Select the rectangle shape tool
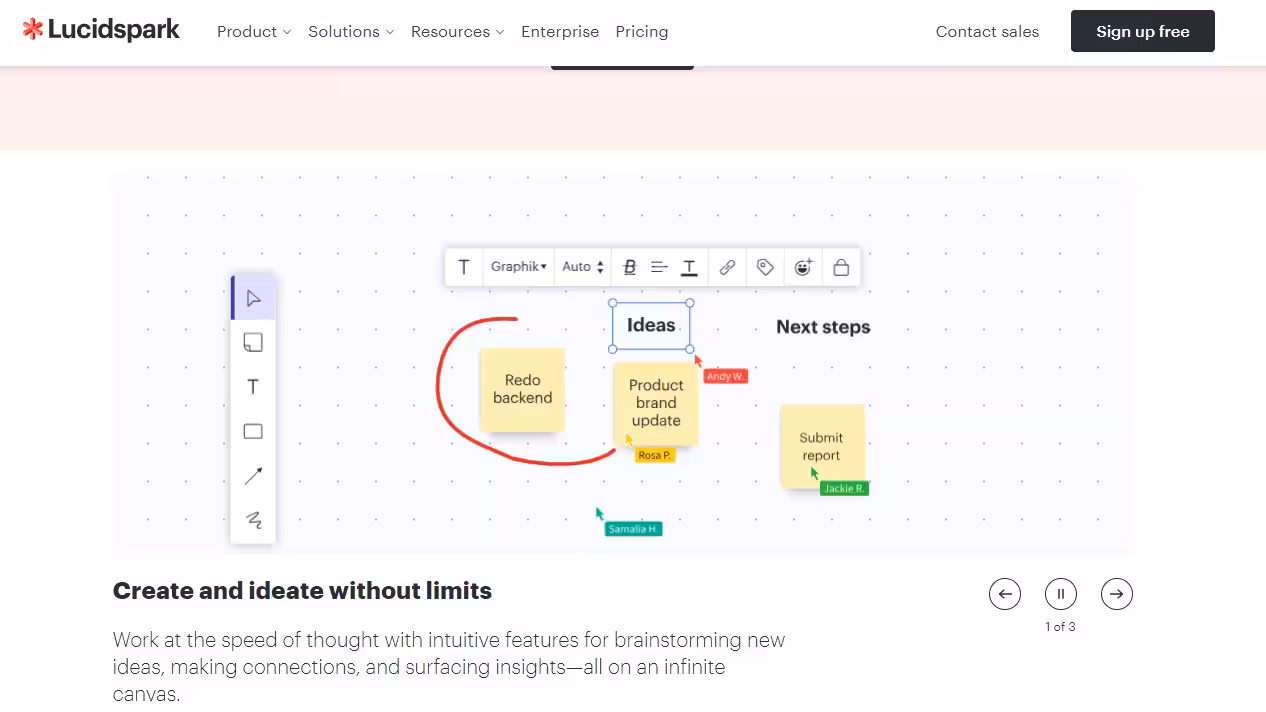1266x712 pixels. [253, 432]
